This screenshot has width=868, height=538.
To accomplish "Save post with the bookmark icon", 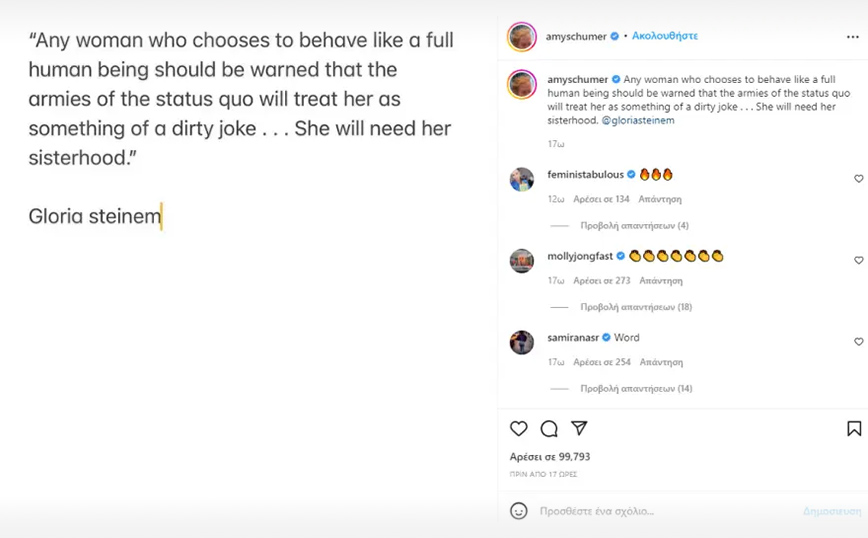I will 854,428.
